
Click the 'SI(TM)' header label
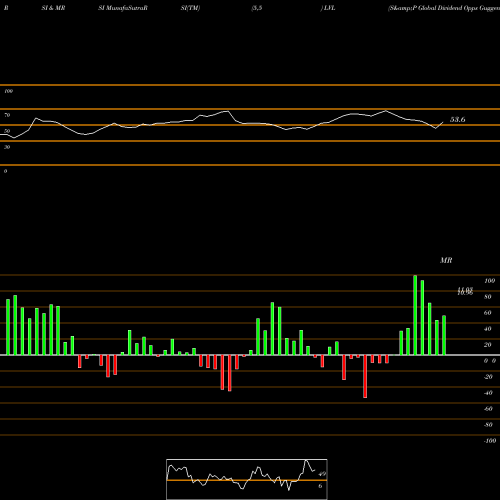[190, 8]
